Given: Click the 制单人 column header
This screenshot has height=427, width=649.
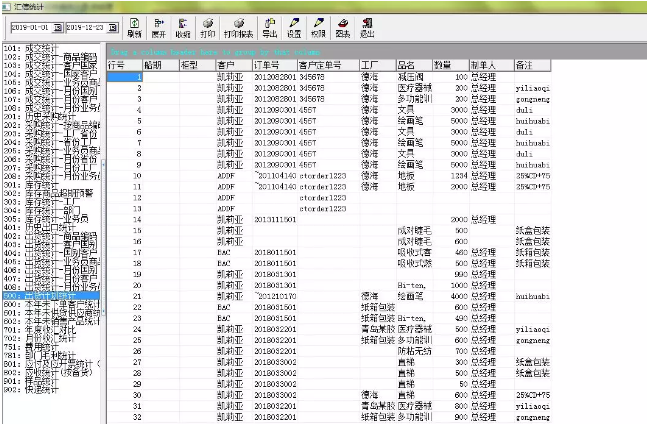Looking at the screenshot, I should (x=491, y=65).
